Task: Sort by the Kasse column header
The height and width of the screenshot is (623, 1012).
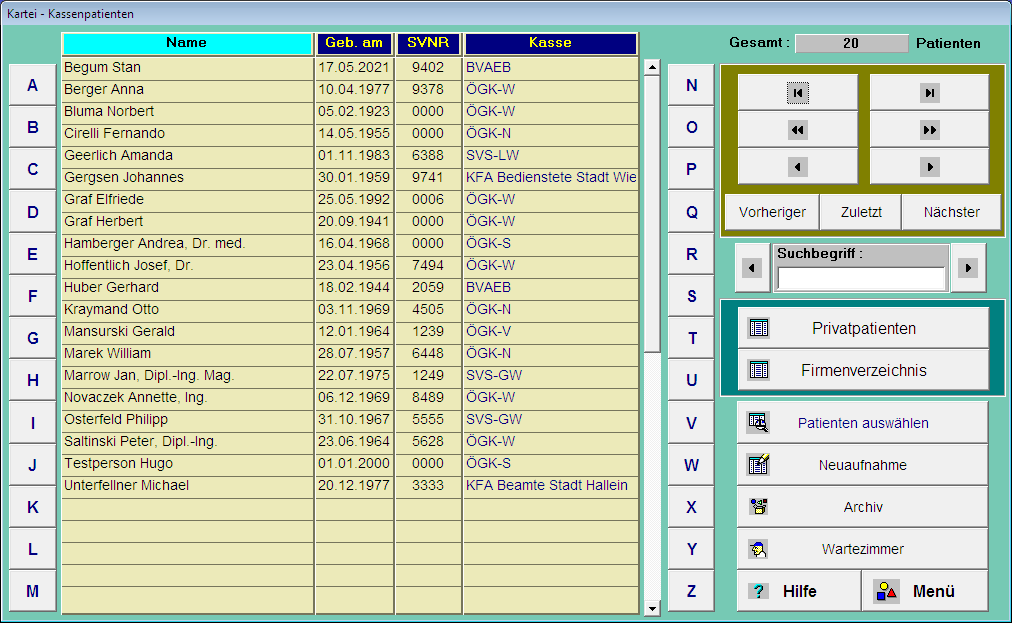Action: [x=550, y=43]
